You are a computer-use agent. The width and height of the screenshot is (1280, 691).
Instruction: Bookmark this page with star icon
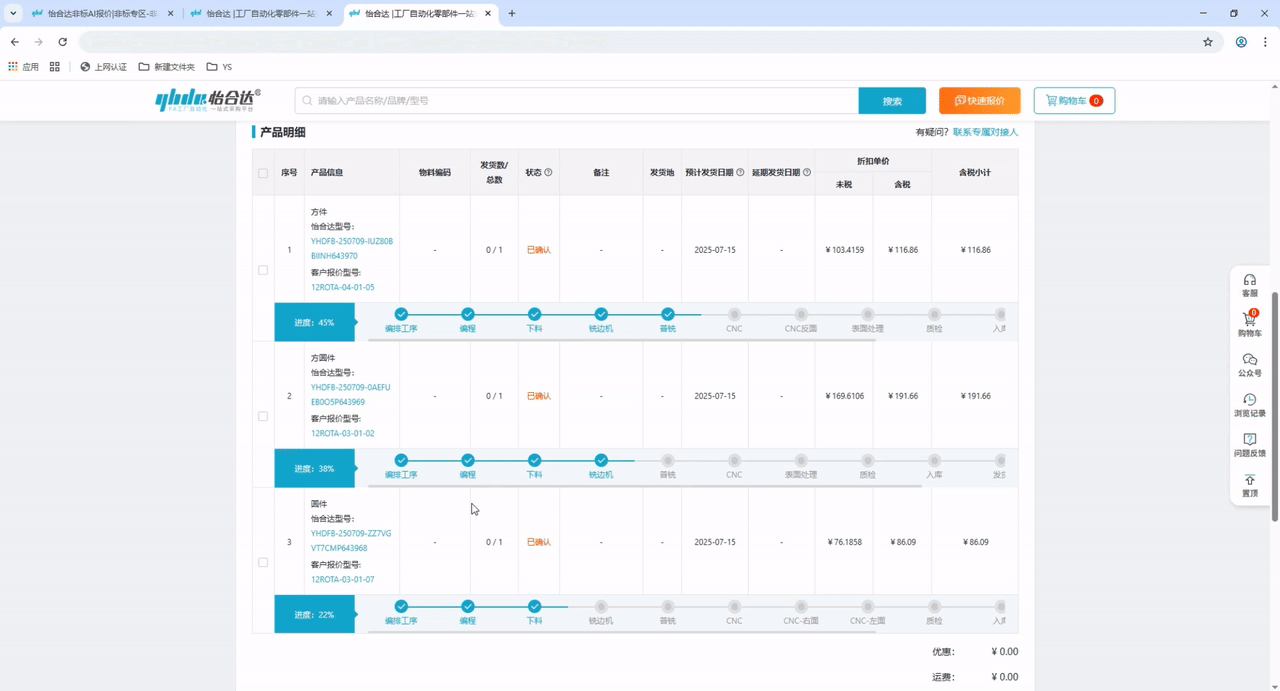pos(1207,42)
